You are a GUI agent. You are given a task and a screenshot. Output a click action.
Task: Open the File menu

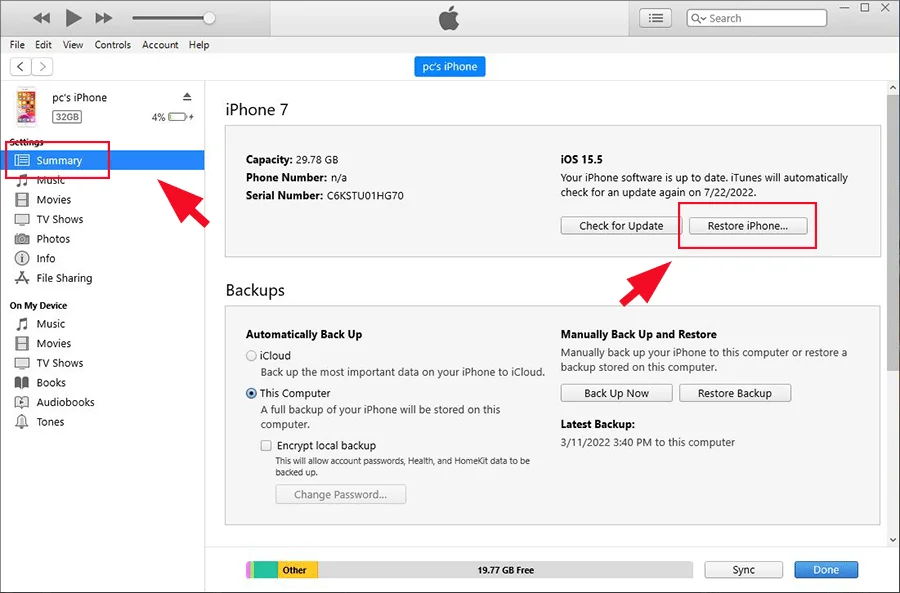pos(17,45)
